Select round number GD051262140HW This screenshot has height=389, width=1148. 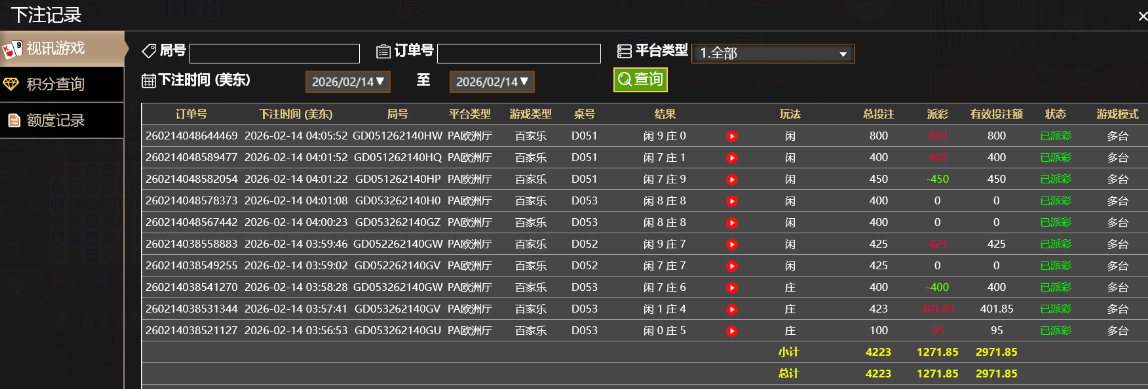click(x=398, y=136)
